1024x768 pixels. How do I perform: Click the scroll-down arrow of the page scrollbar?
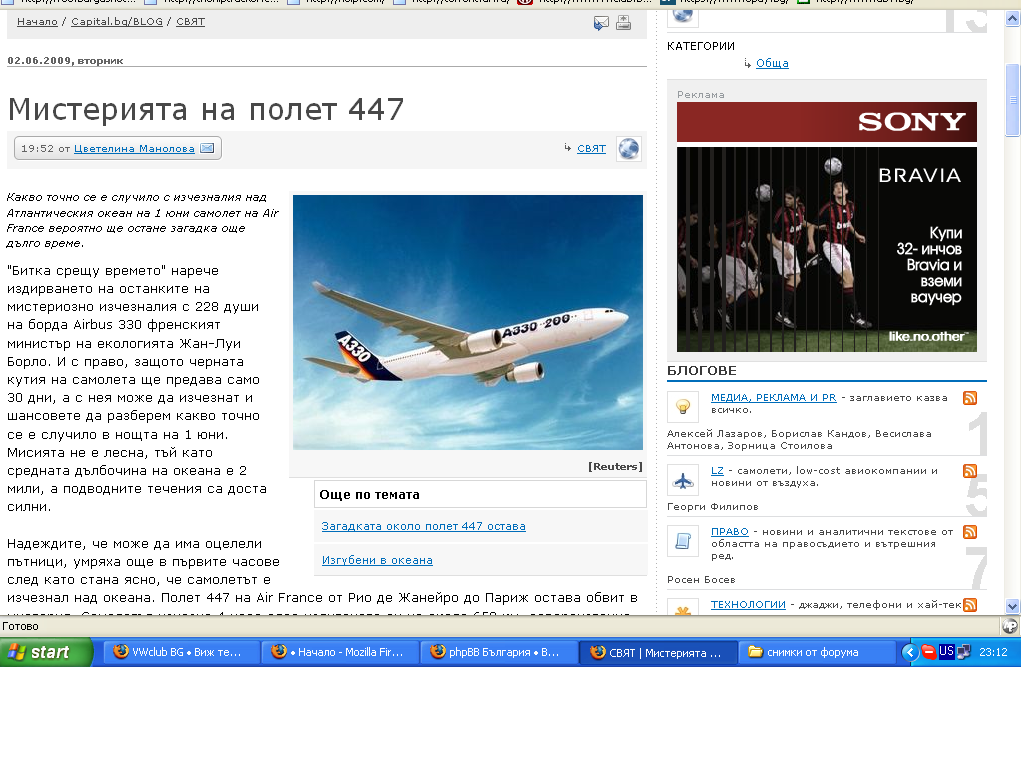point(1012,606)
